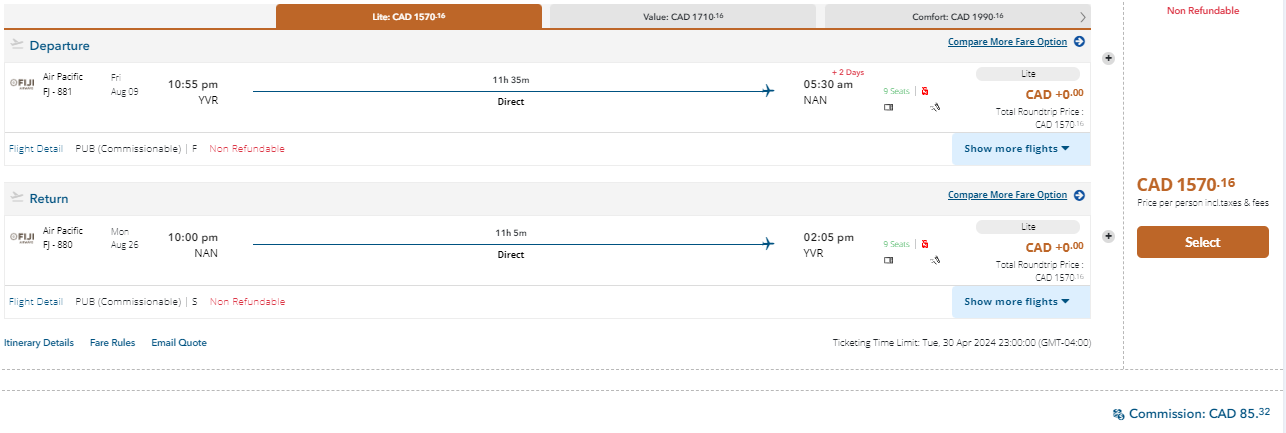This screenshot has height=433, width=1286.
Task: Open Itinerary Details link
Action: (x=39, y=342)
